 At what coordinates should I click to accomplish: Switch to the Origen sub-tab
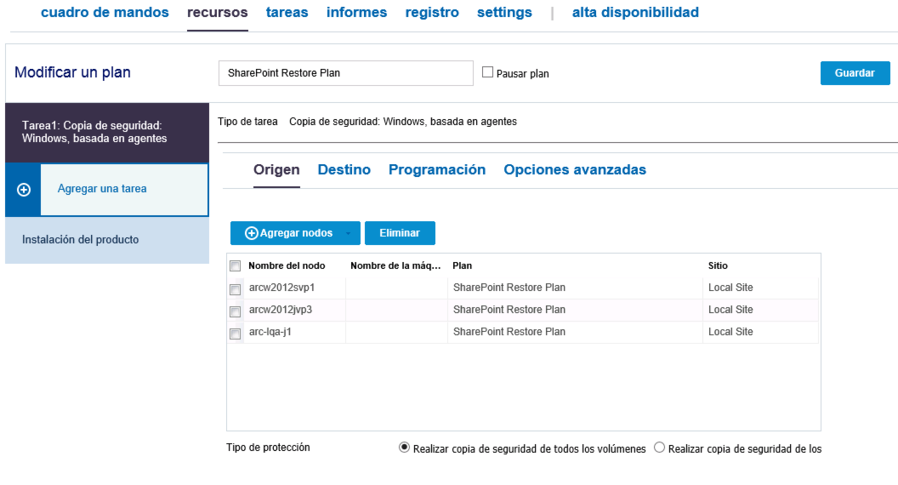coord(277,169)
